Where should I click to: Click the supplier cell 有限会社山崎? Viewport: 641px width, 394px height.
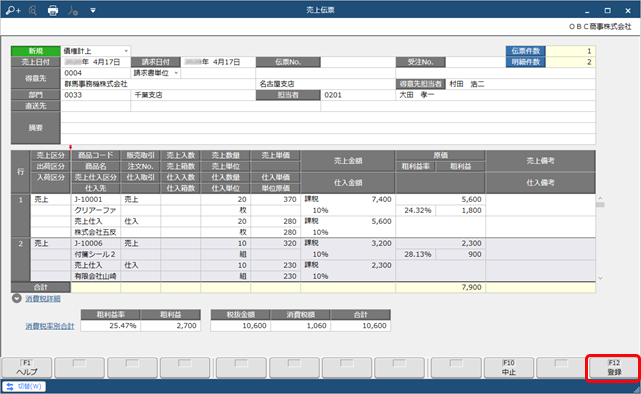96,276
